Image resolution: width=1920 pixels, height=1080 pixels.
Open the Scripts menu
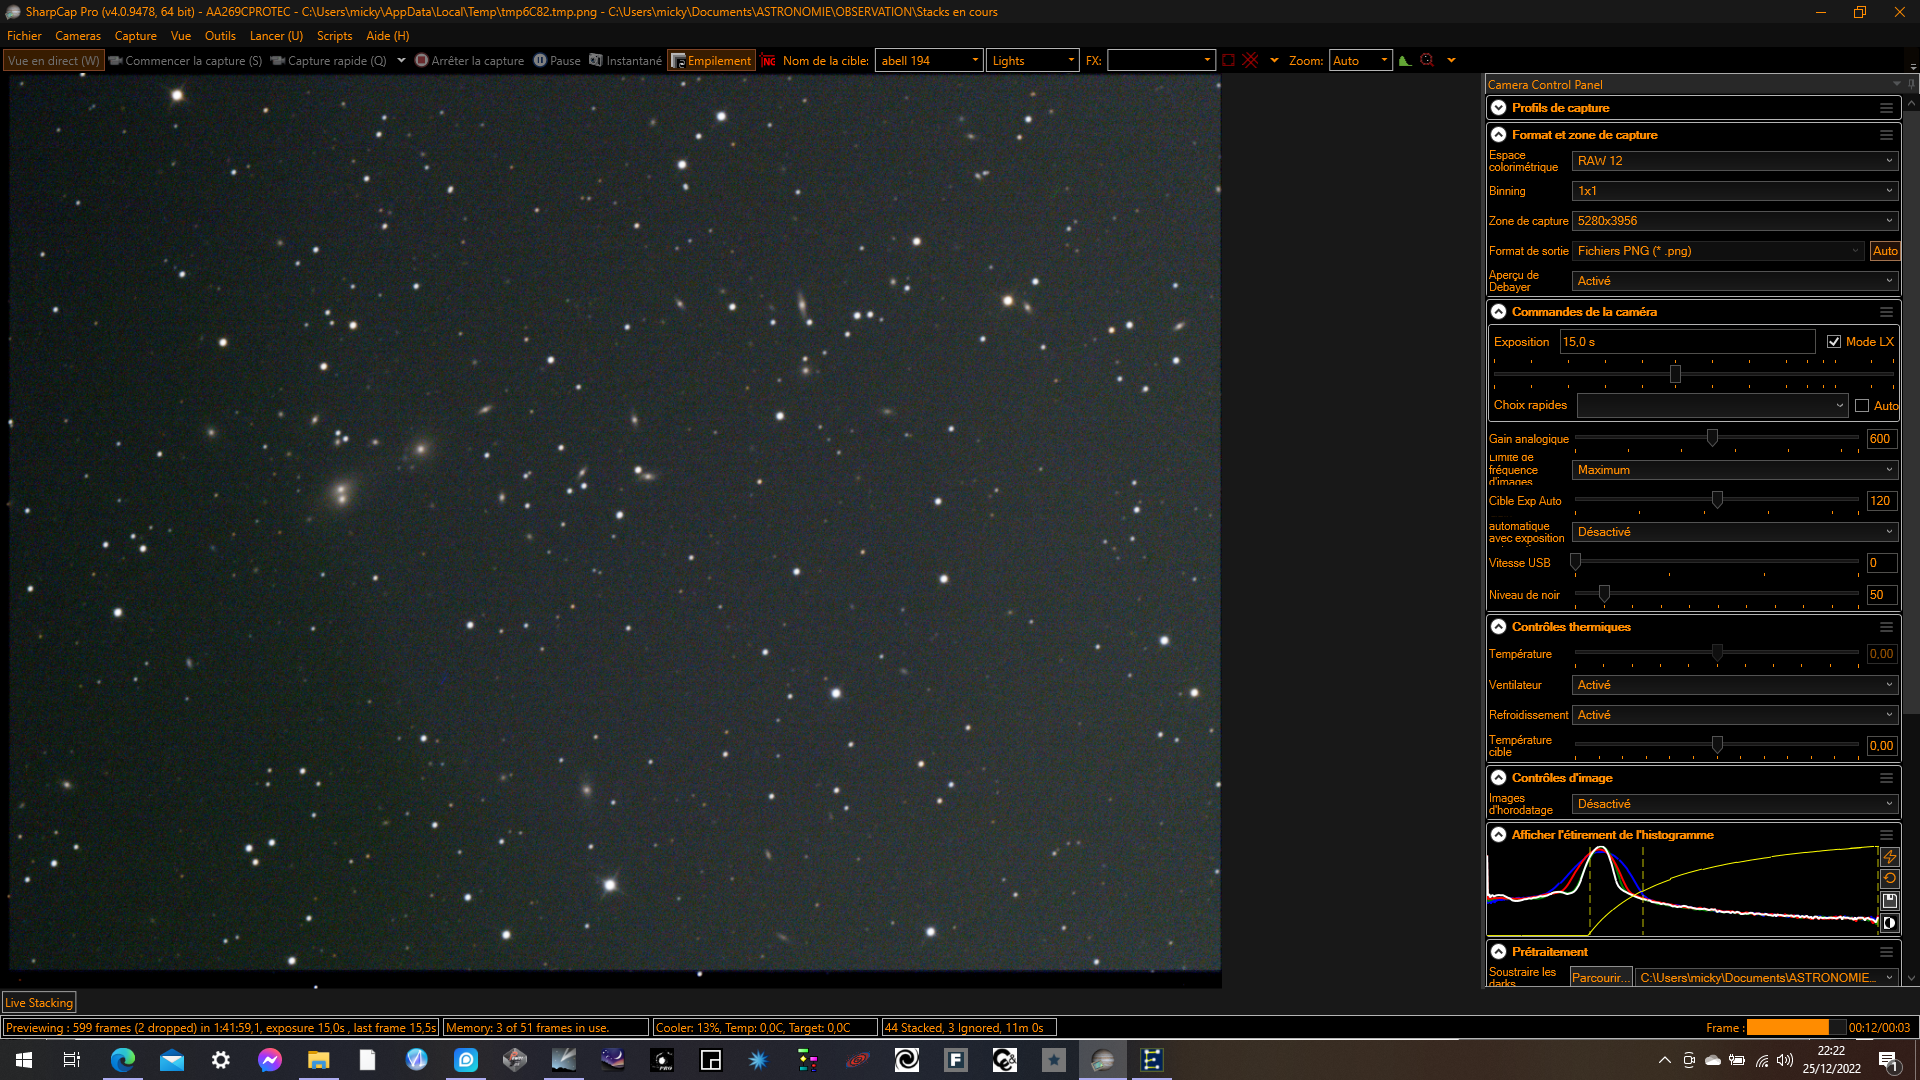click(334, 36)
